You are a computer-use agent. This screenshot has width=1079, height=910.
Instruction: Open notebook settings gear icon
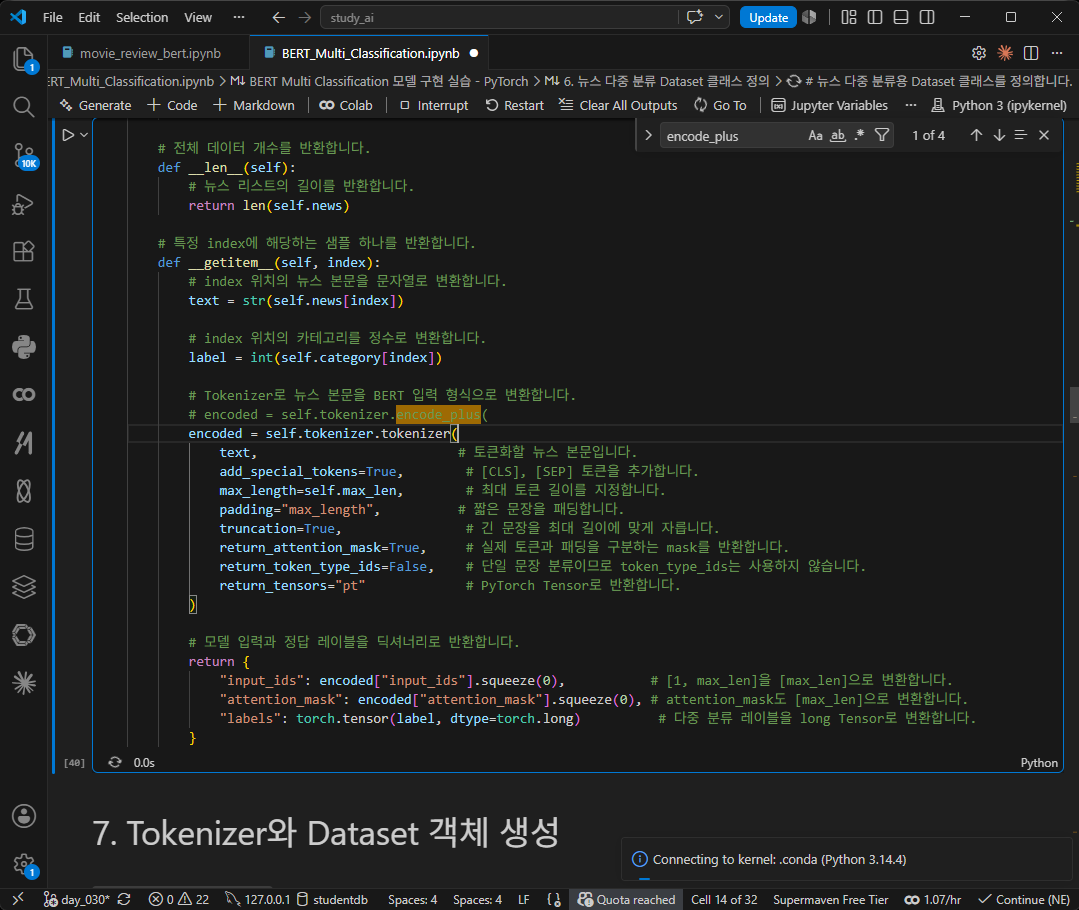point(979,53)
